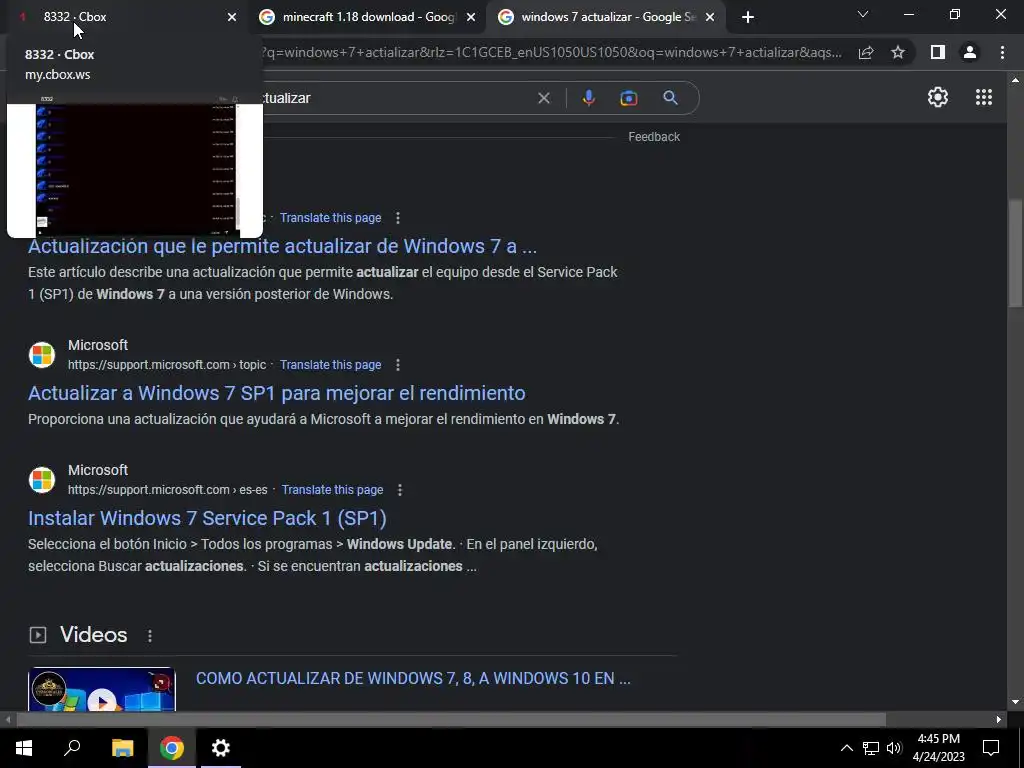Open the Windows Start menu

coord(24,748)
